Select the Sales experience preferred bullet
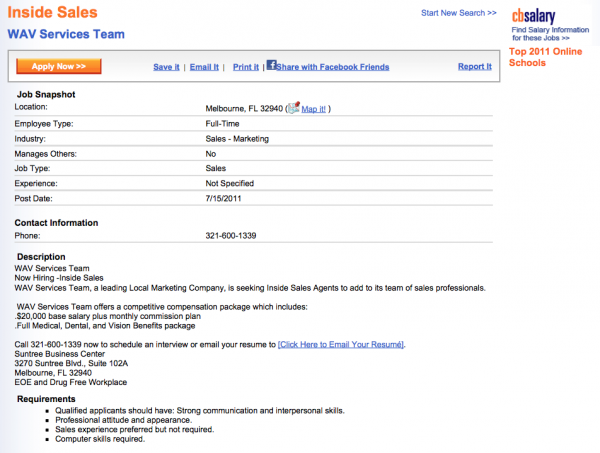This screenshot has height=453, width=600. pyautogui.click(x=135, y=429)
